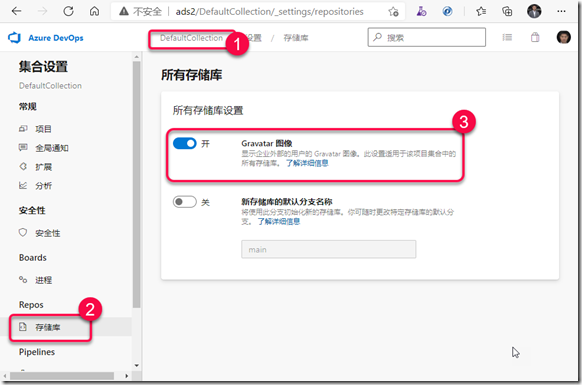Image resolution: width=582 pixels, height=385 pixels.
Task: Click the browser address bar URL
Action: point(269,12)
